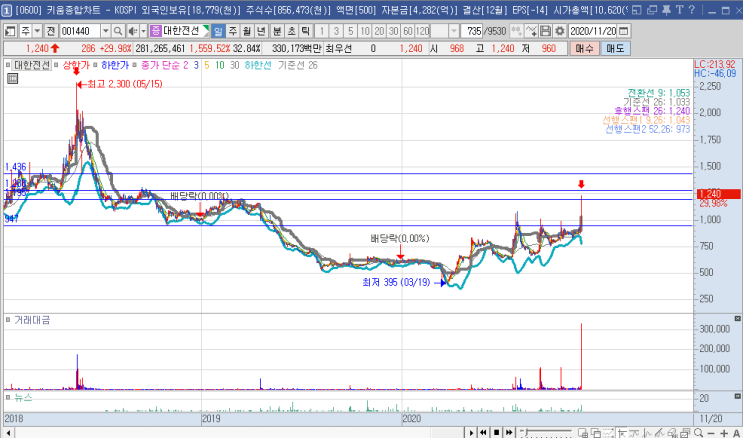Click the 대한전선 legend label on chart
The width and height of the screenshot is (743, 438).
point(32,65)
